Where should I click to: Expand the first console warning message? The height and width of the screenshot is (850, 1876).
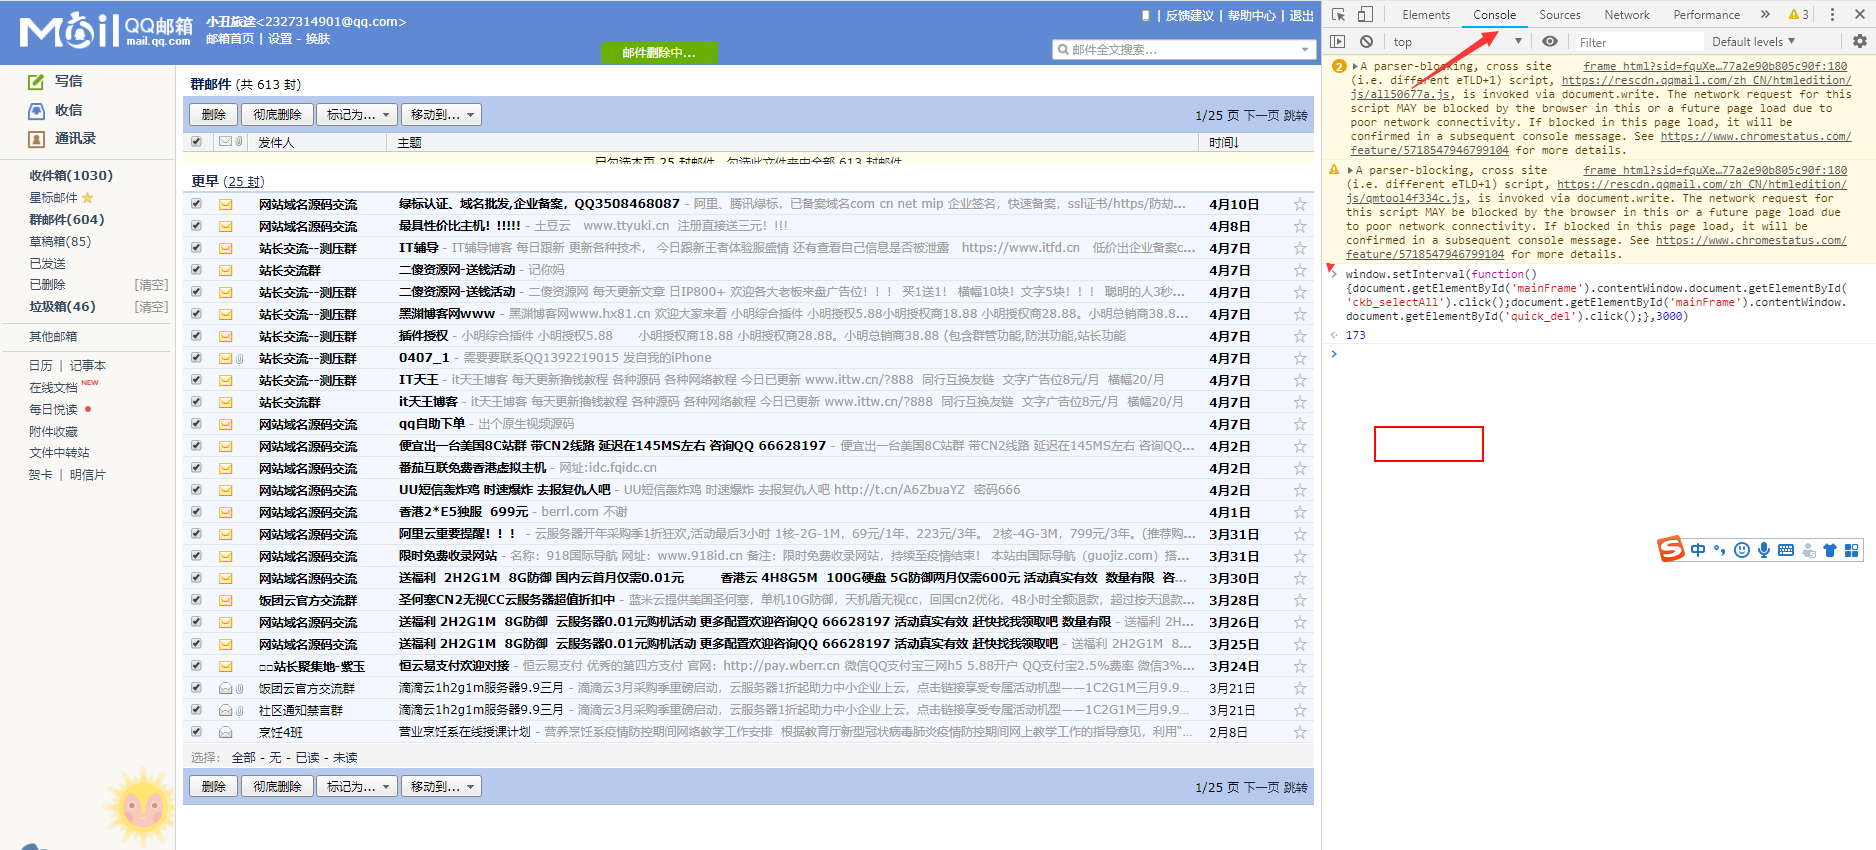tap(1355, 67)
